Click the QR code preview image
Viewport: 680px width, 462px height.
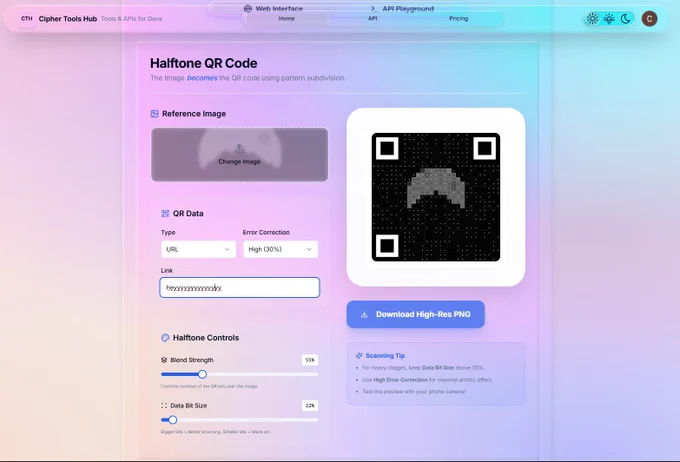coord(436,197)
